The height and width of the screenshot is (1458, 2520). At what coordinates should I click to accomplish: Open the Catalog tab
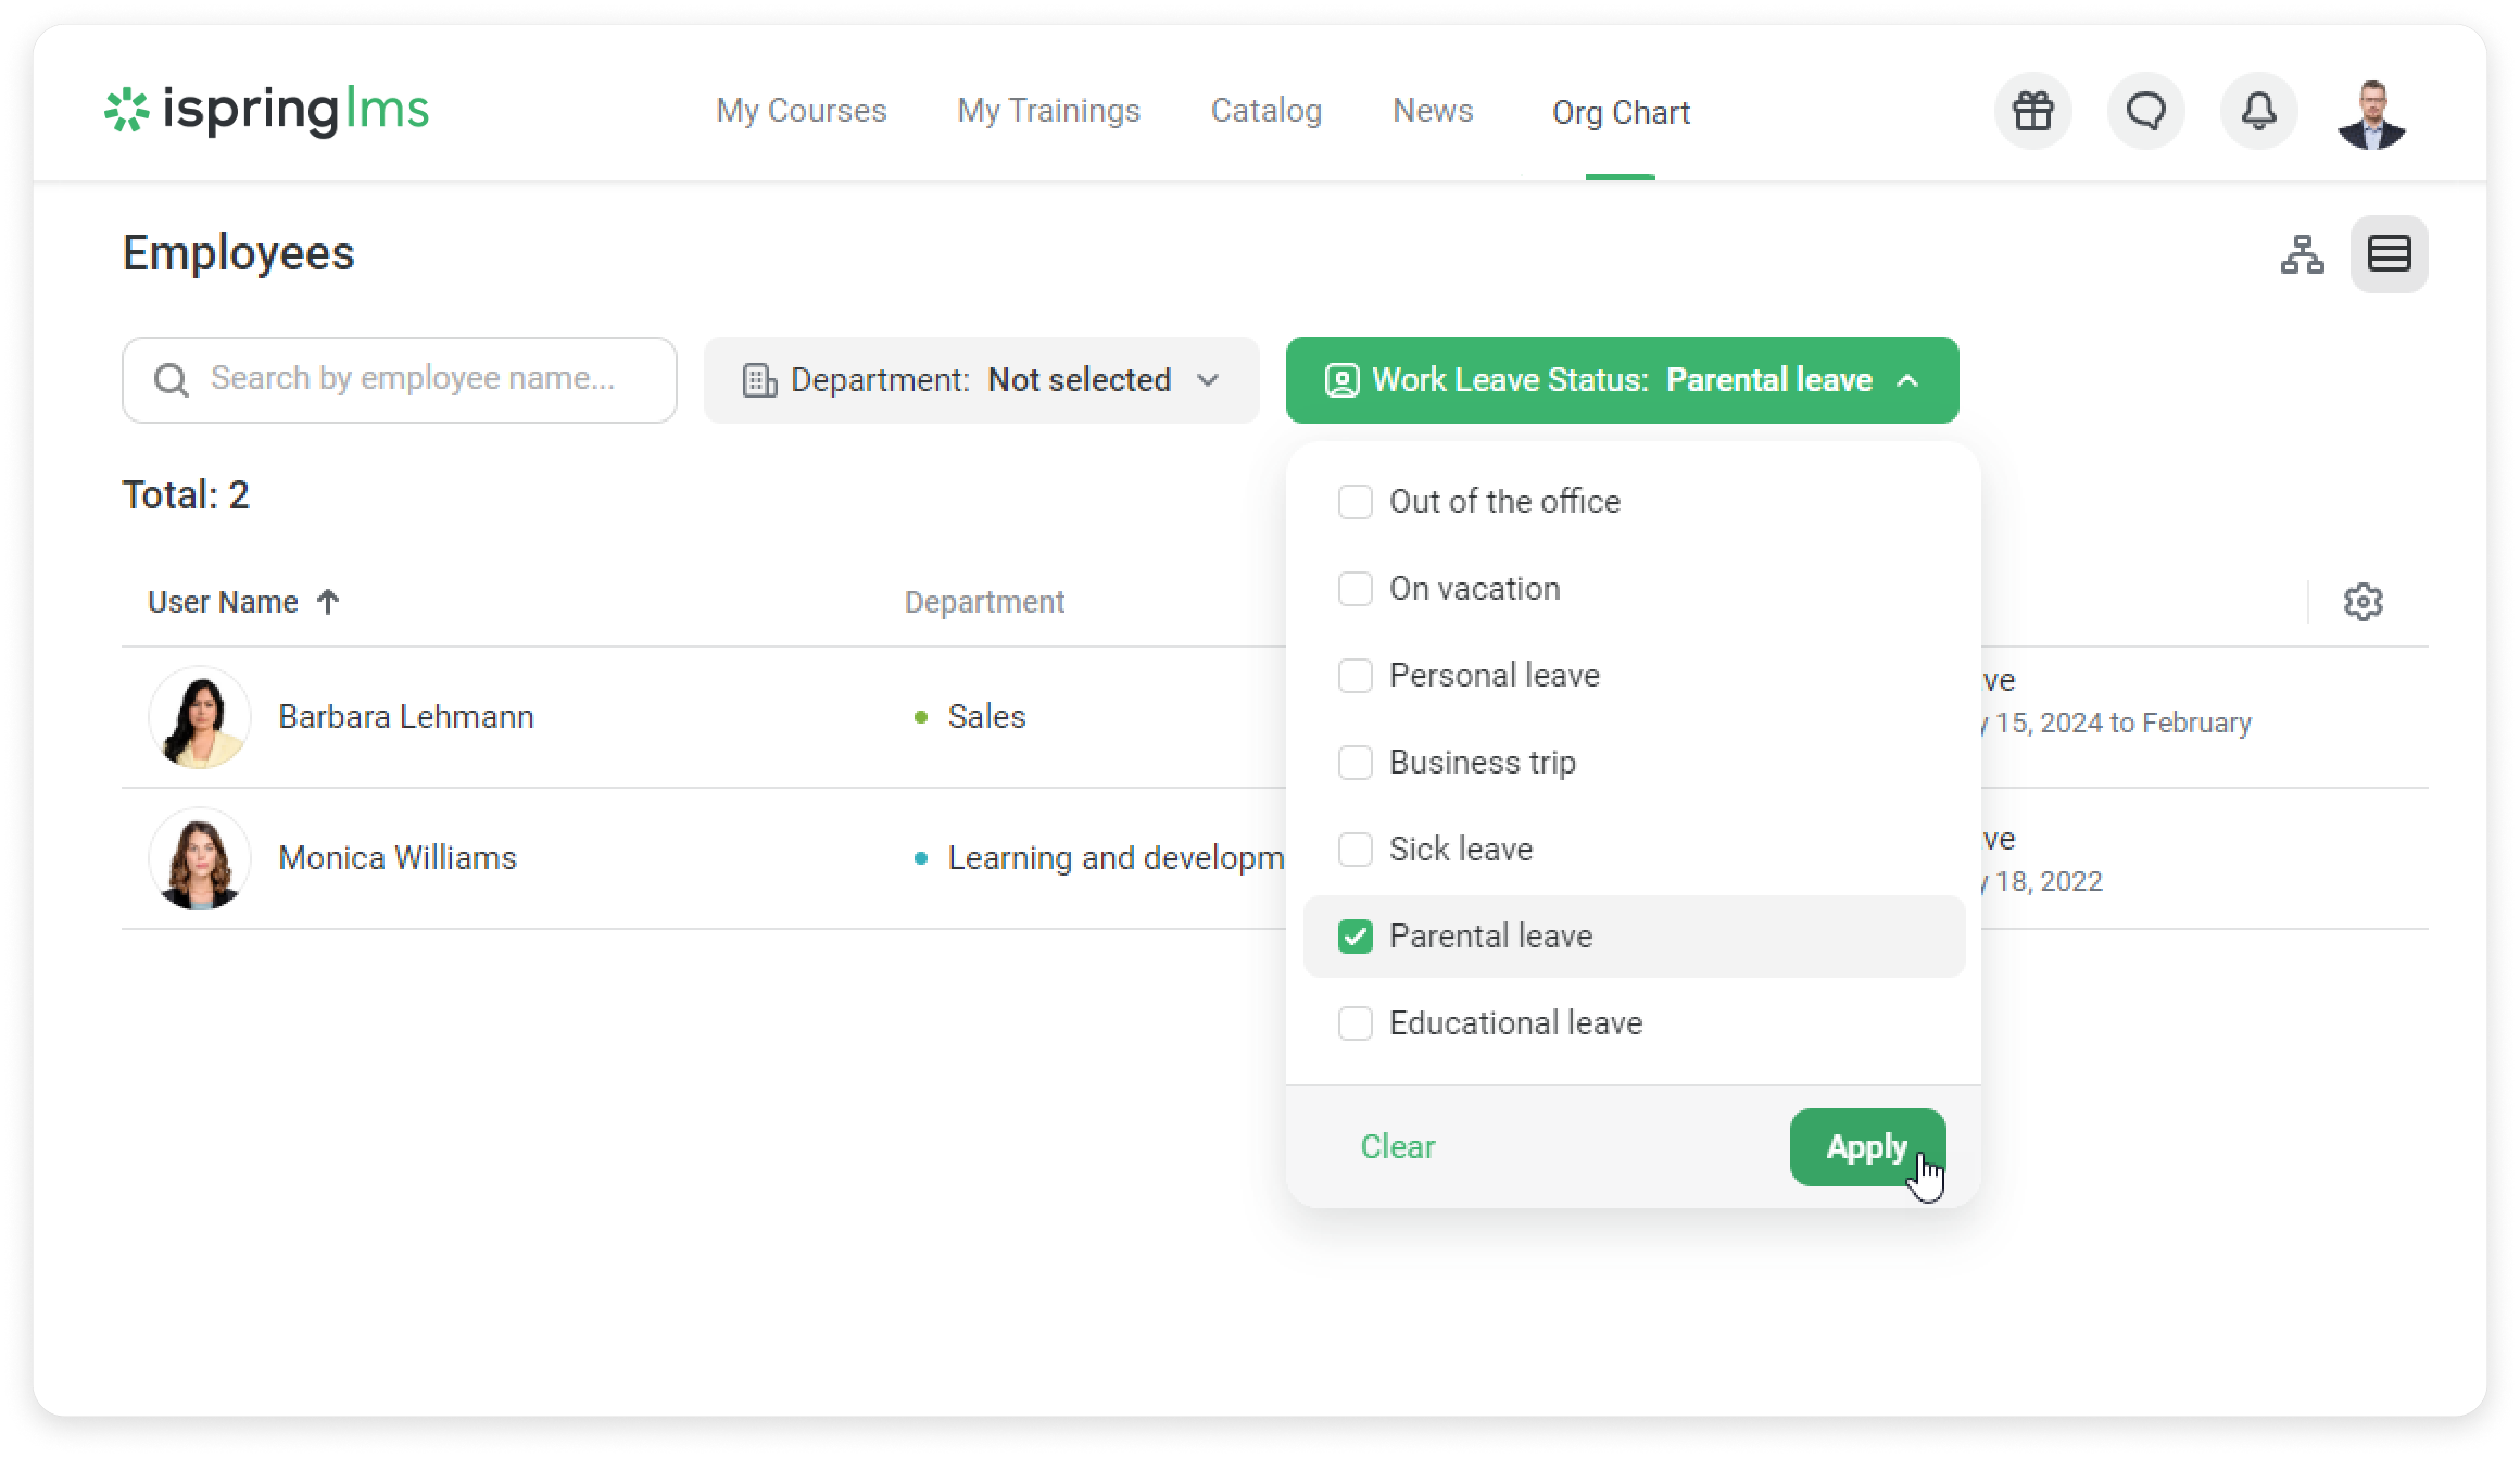pyautogui.click(x=1266, y=111)
